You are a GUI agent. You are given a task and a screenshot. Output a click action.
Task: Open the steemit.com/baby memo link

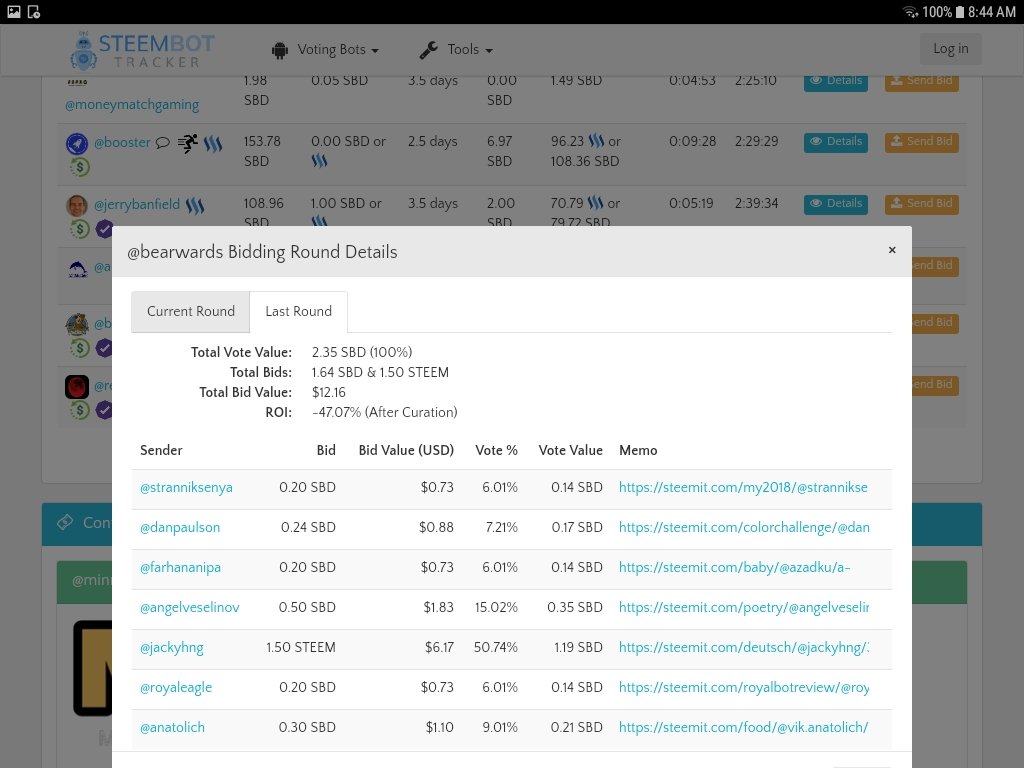pos(735,568)
